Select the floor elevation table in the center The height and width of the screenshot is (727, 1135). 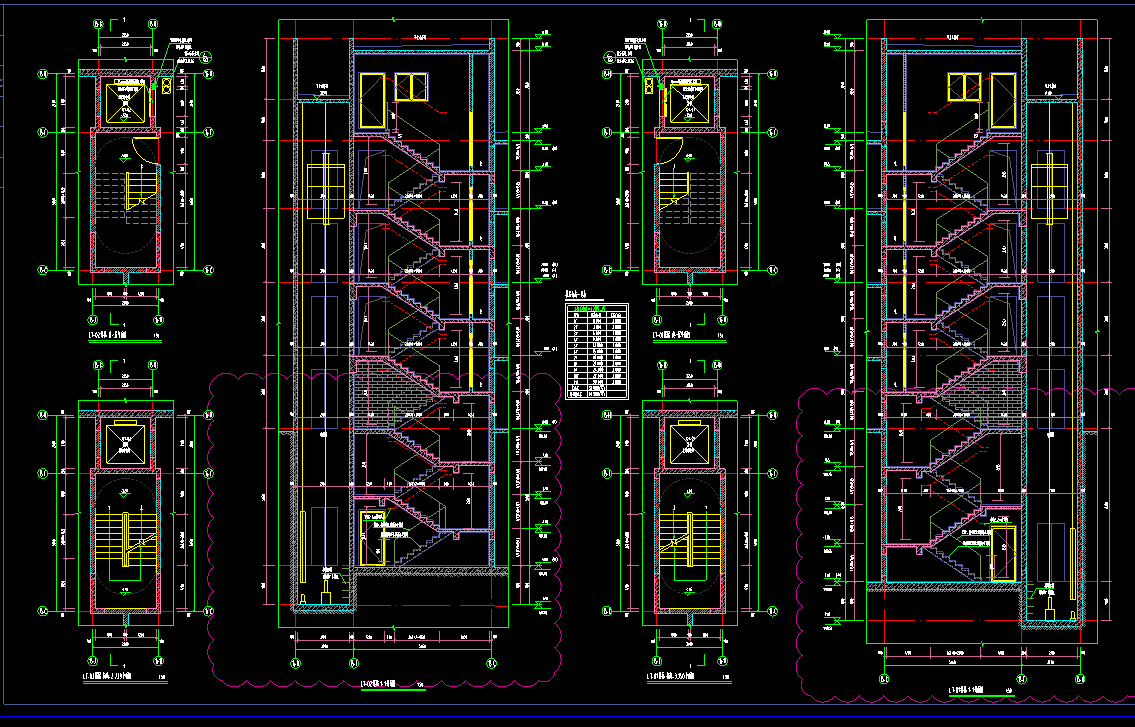pyautogui.click(x=595, y=351)
